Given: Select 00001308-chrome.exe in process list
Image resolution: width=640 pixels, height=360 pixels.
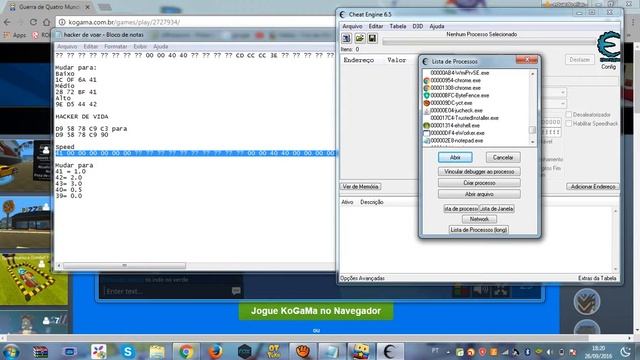Looking at the screenshot, I should (456, 88).
